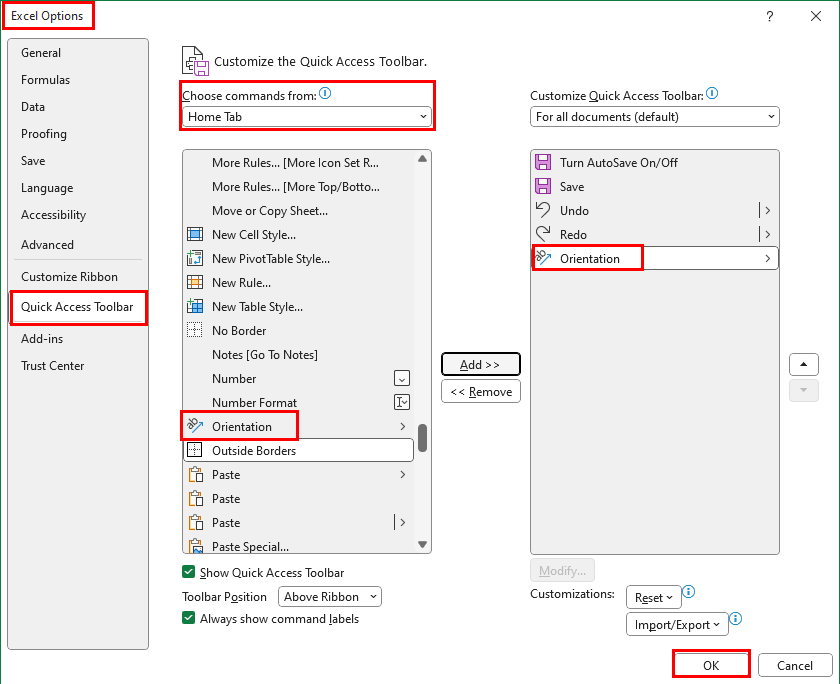This screenshot has height=684, width=840.
Task: Click the Cancel button
Action: tap(795, 665)
